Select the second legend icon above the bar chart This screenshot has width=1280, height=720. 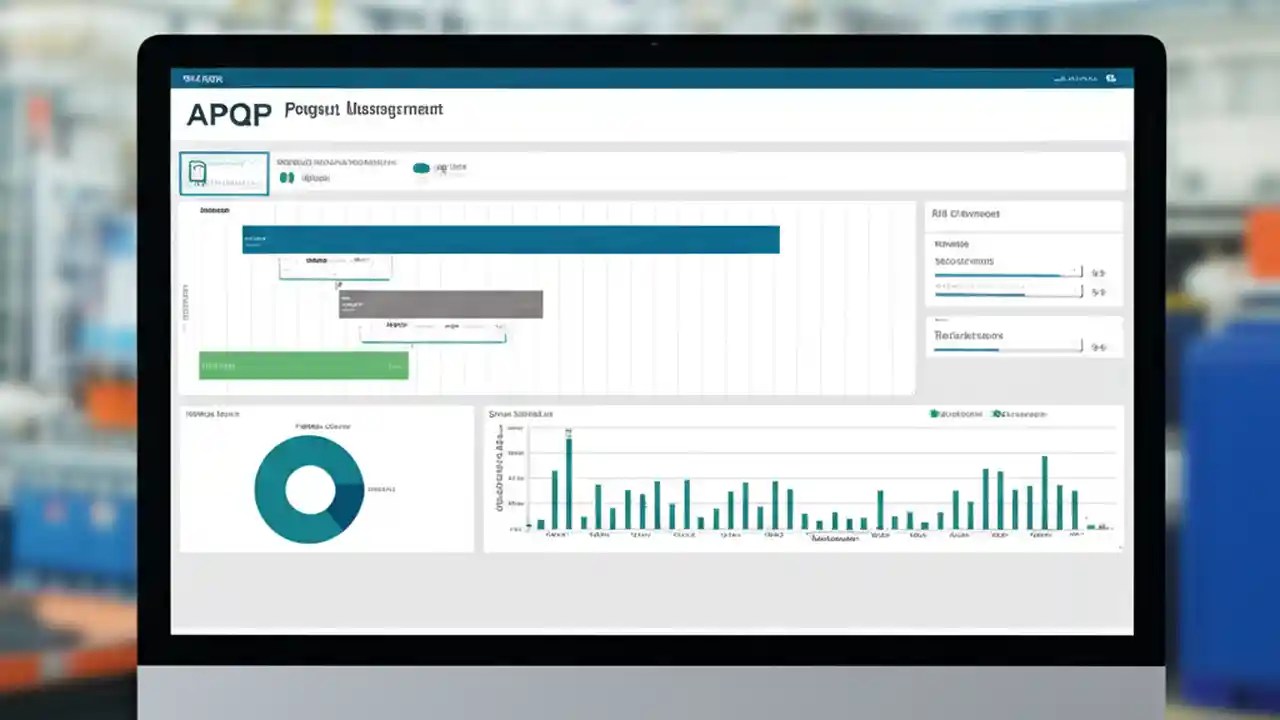998,413
